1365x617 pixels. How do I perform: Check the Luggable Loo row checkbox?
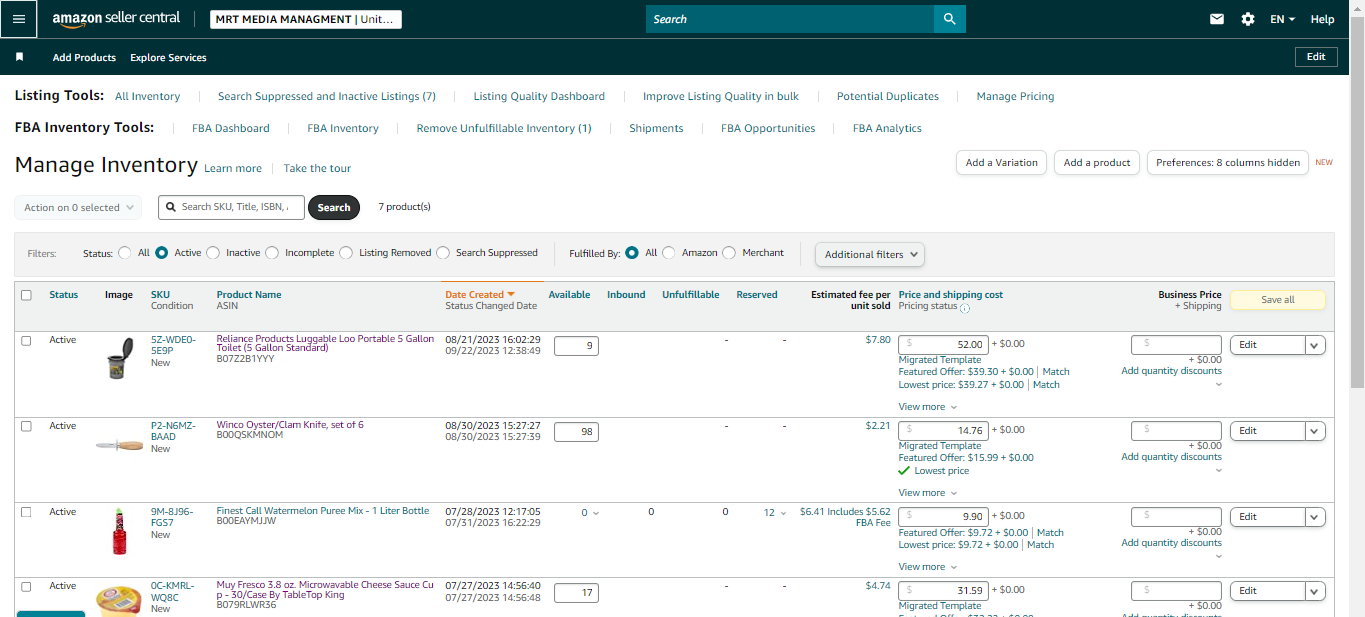tap(26, 340)
